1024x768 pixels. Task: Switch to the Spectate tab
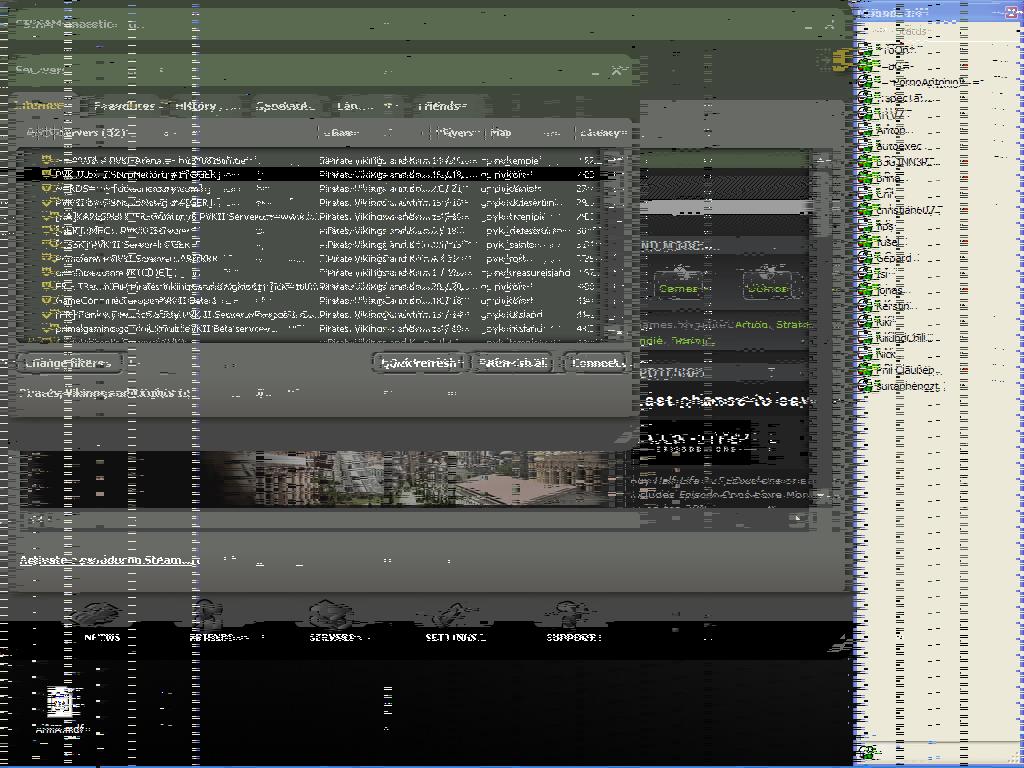[x=285, y=106]
